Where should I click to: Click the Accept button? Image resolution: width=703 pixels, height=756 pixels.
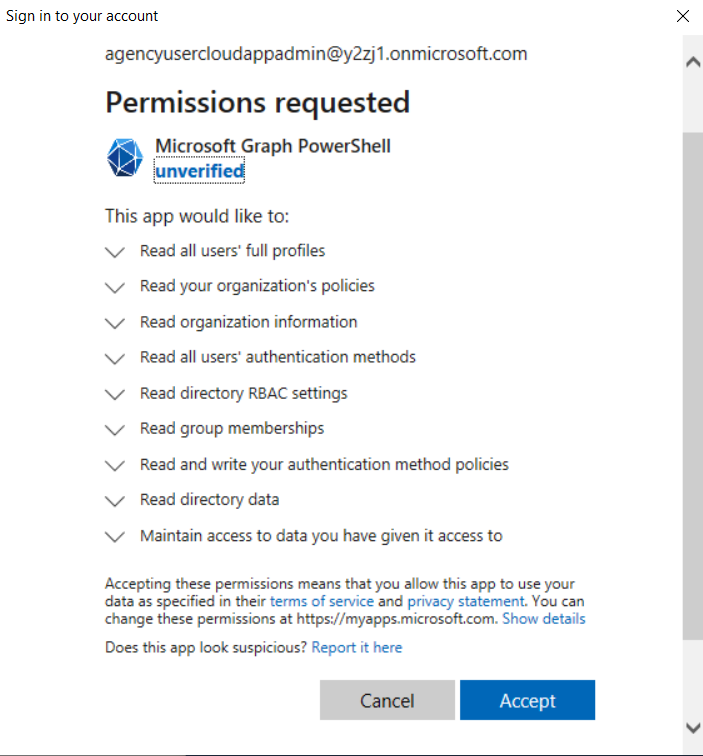(x=527, y=700)
